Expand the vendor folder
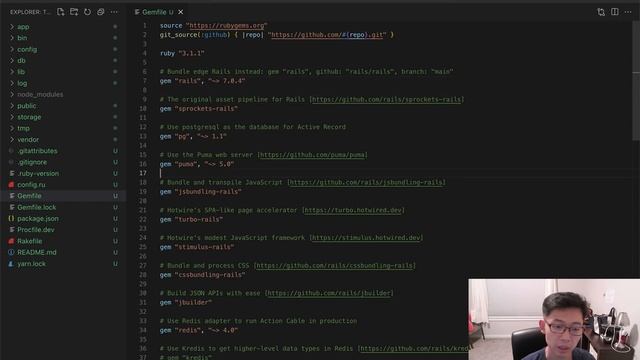The image size is (640, 360). pos(28,140)
